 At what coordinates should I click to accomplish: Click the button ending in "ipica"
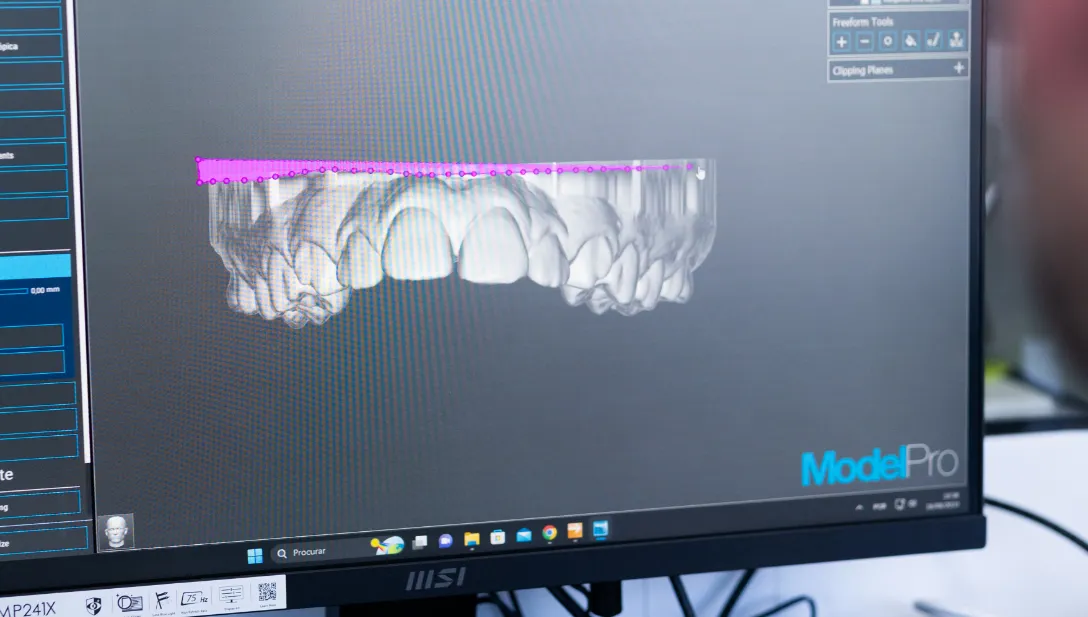point(31,46)
